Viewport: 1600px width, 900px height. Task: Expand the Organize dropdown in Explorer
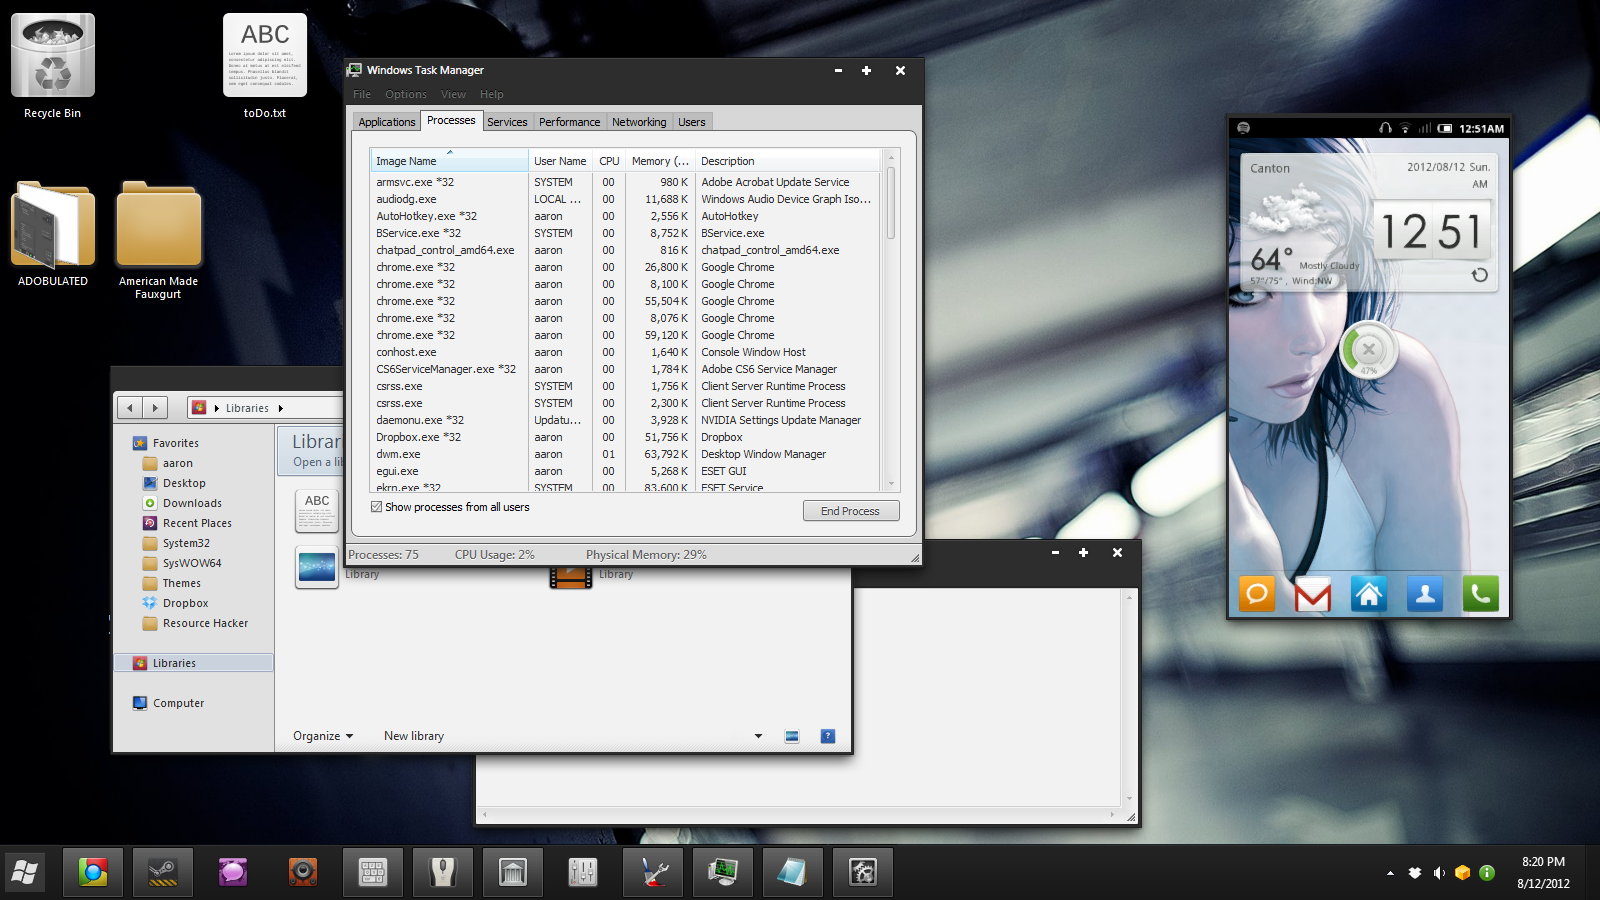pyautogui.click(x=323, y=736)
